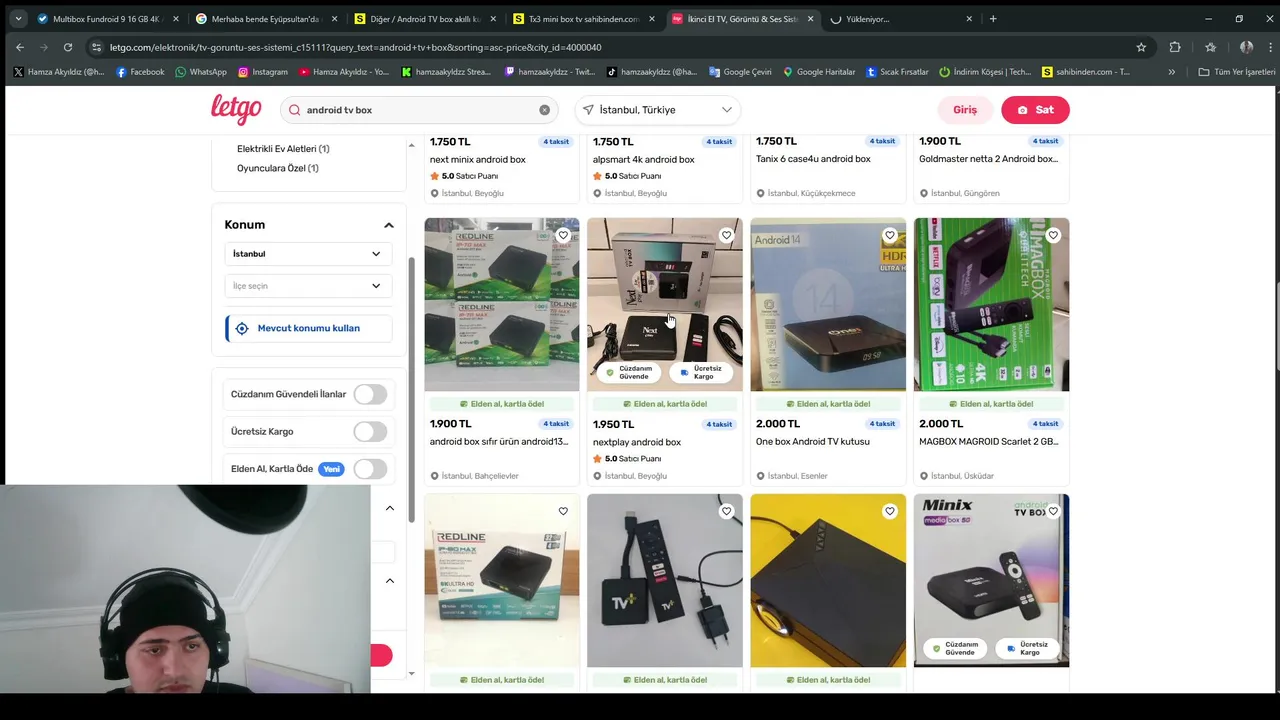The image size is (1280, 720).
Task: Toggle Elden Al, Kartla Öde switch
Action: [x=370, y=469]
